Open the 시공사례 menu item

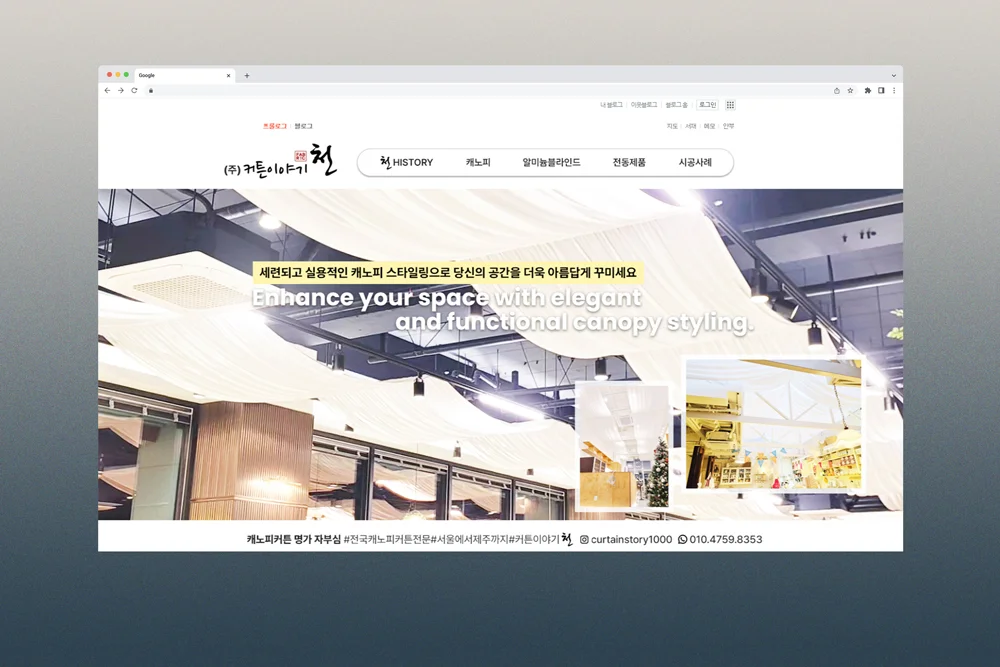tap(695, 163)
